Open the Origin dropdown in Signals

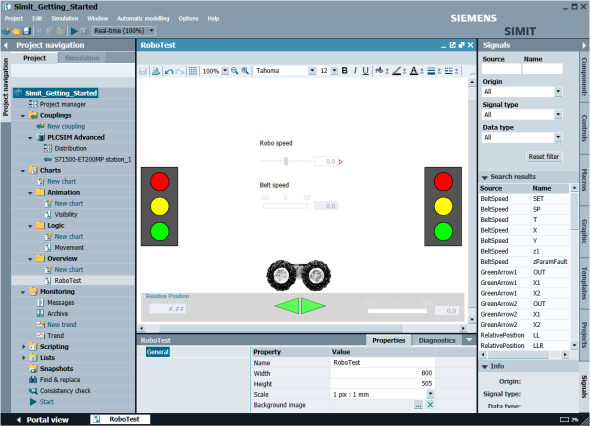558,91
